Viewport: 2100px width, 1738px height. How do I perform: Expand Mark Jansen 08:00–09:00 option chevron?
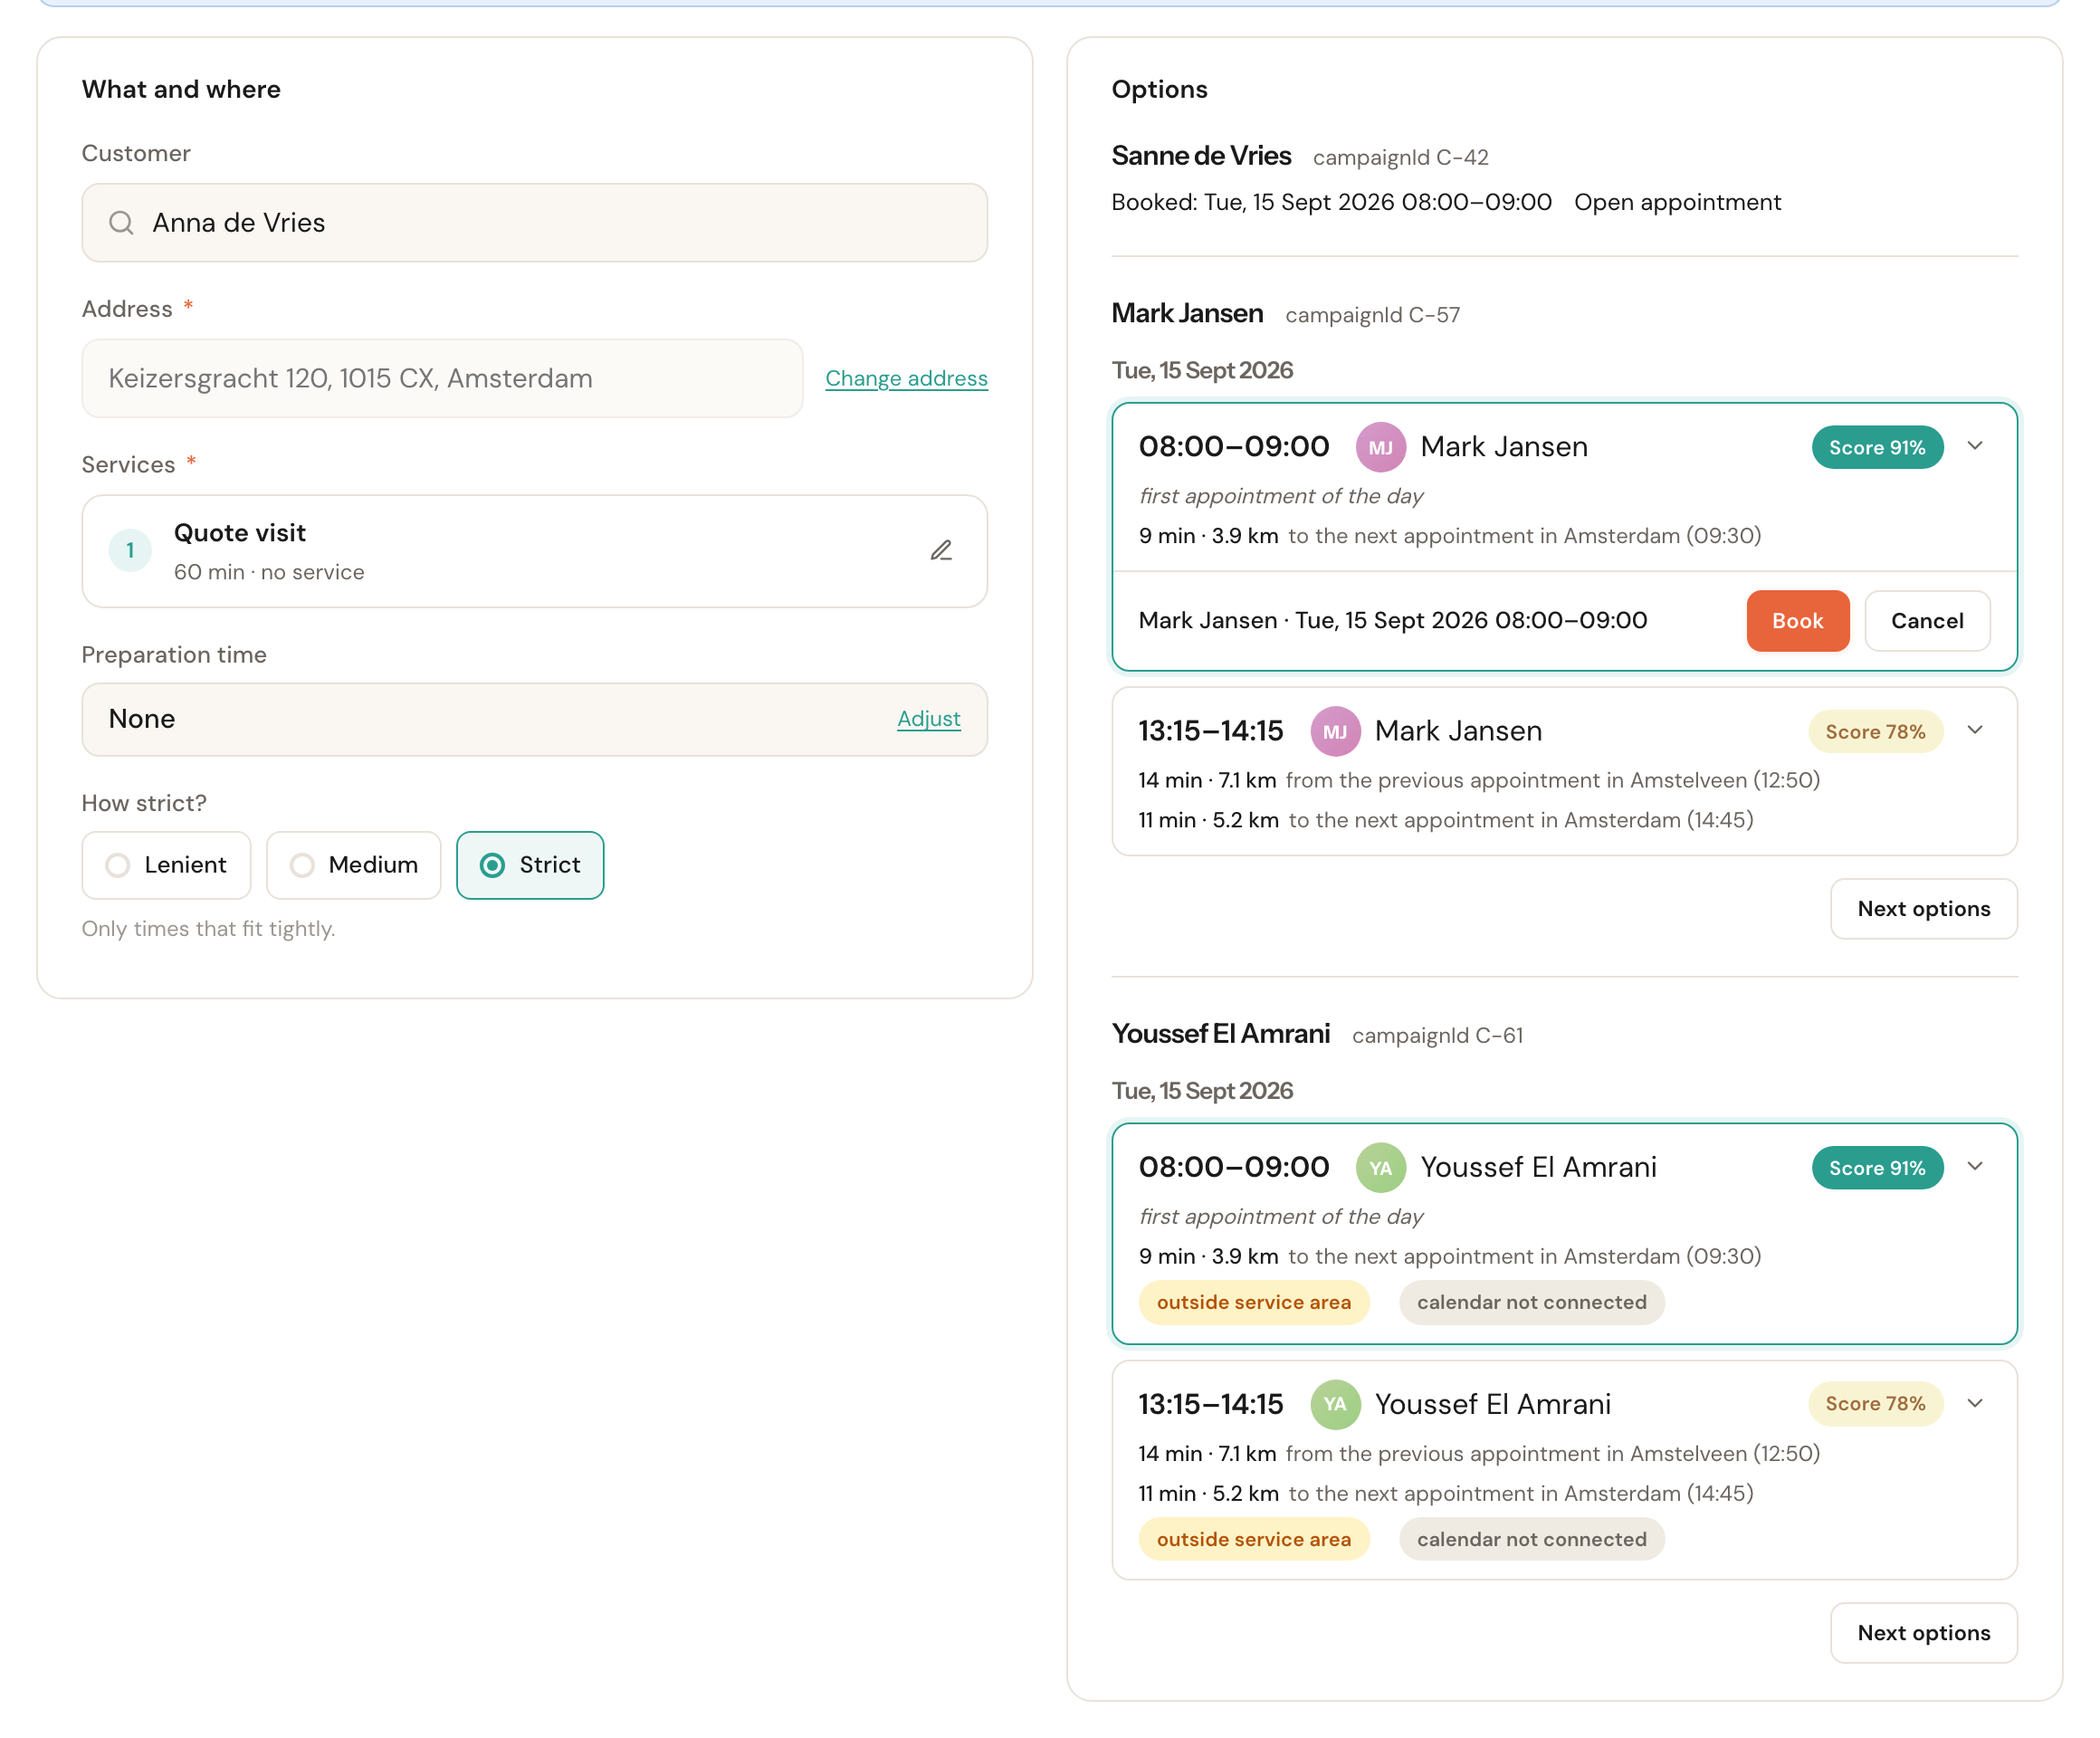pyautogui.click(x=1975, y=446)
